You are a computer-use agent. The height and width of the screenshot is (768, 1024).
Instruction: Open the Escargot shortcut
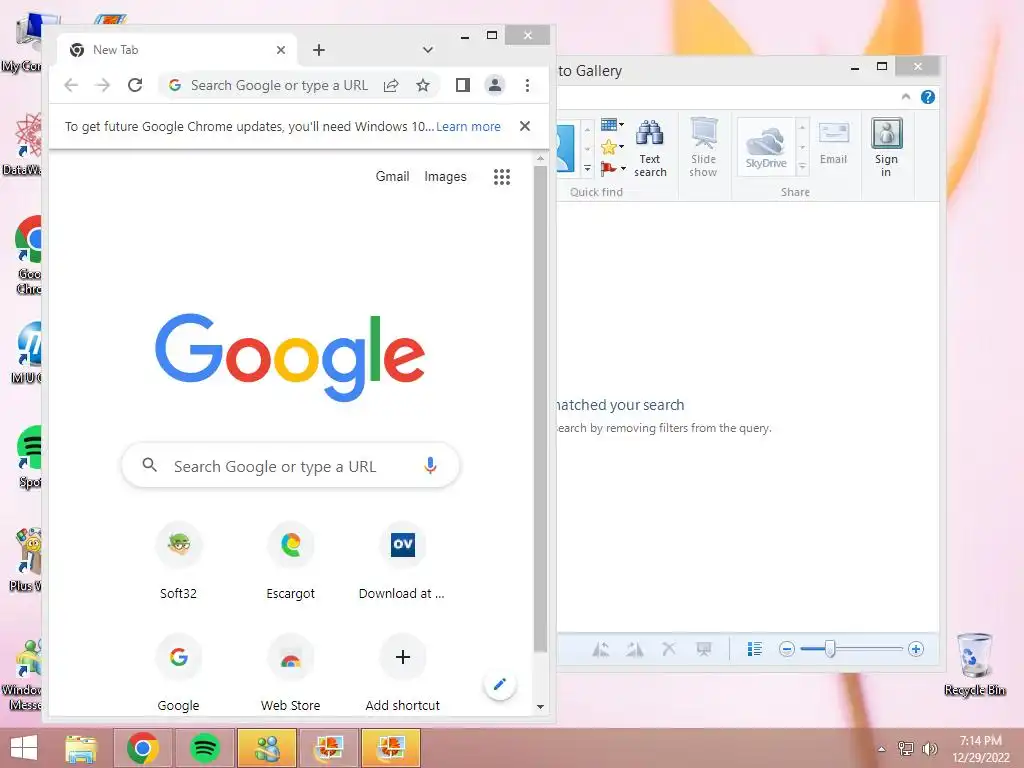coord(291,562)
